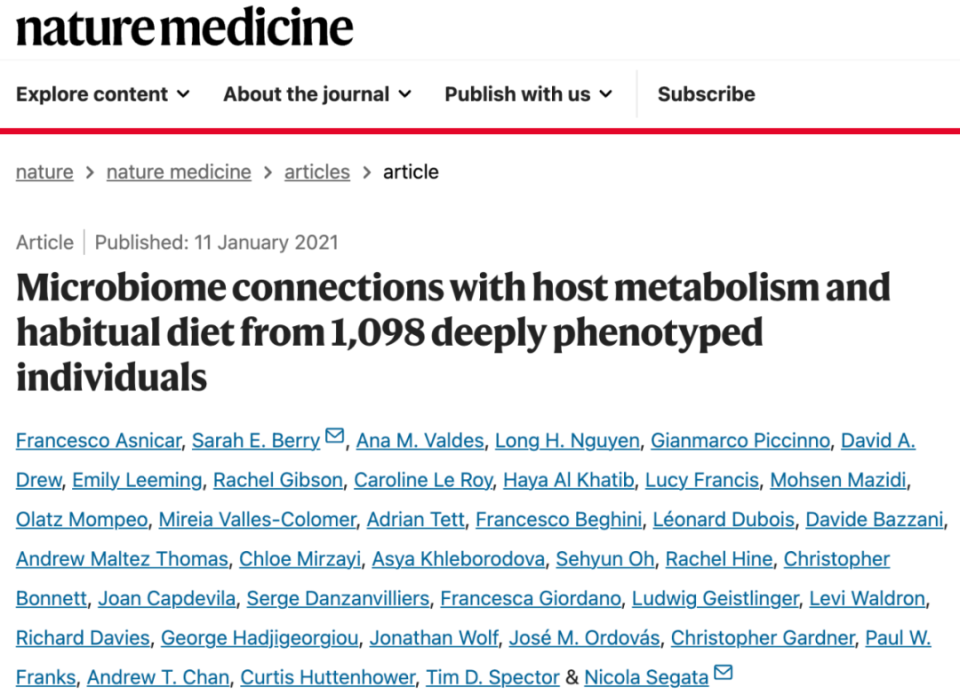
Task: Click author Tim D. Spector
Action: pyautogui.click(x=493, y=677)
